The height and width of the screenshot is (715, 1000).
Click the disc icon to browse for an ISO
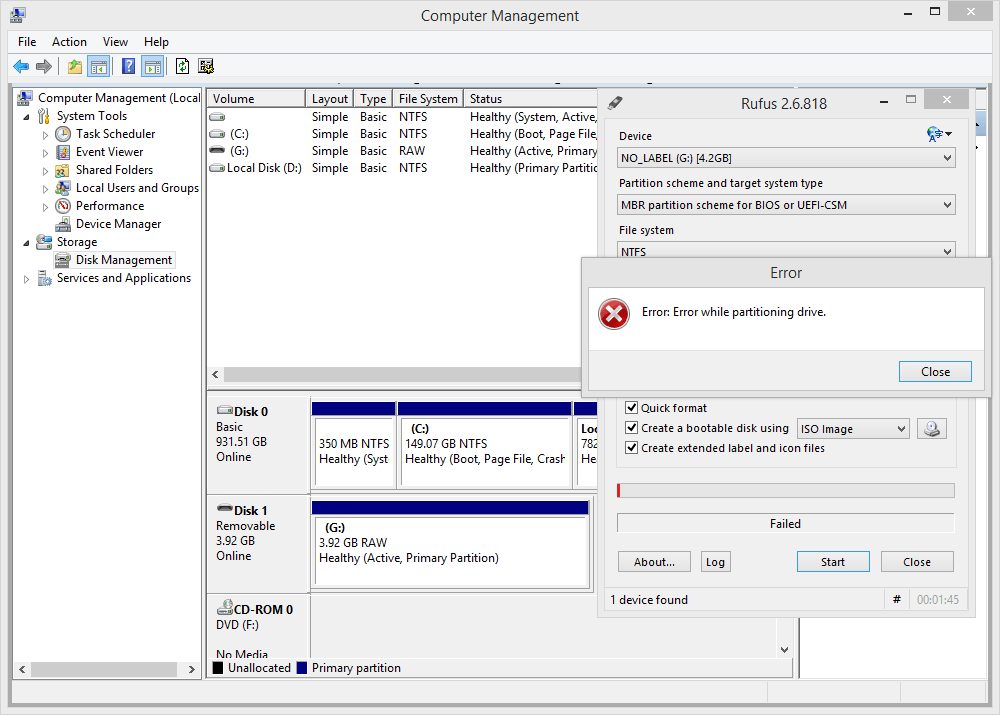(x=931, y=428)
